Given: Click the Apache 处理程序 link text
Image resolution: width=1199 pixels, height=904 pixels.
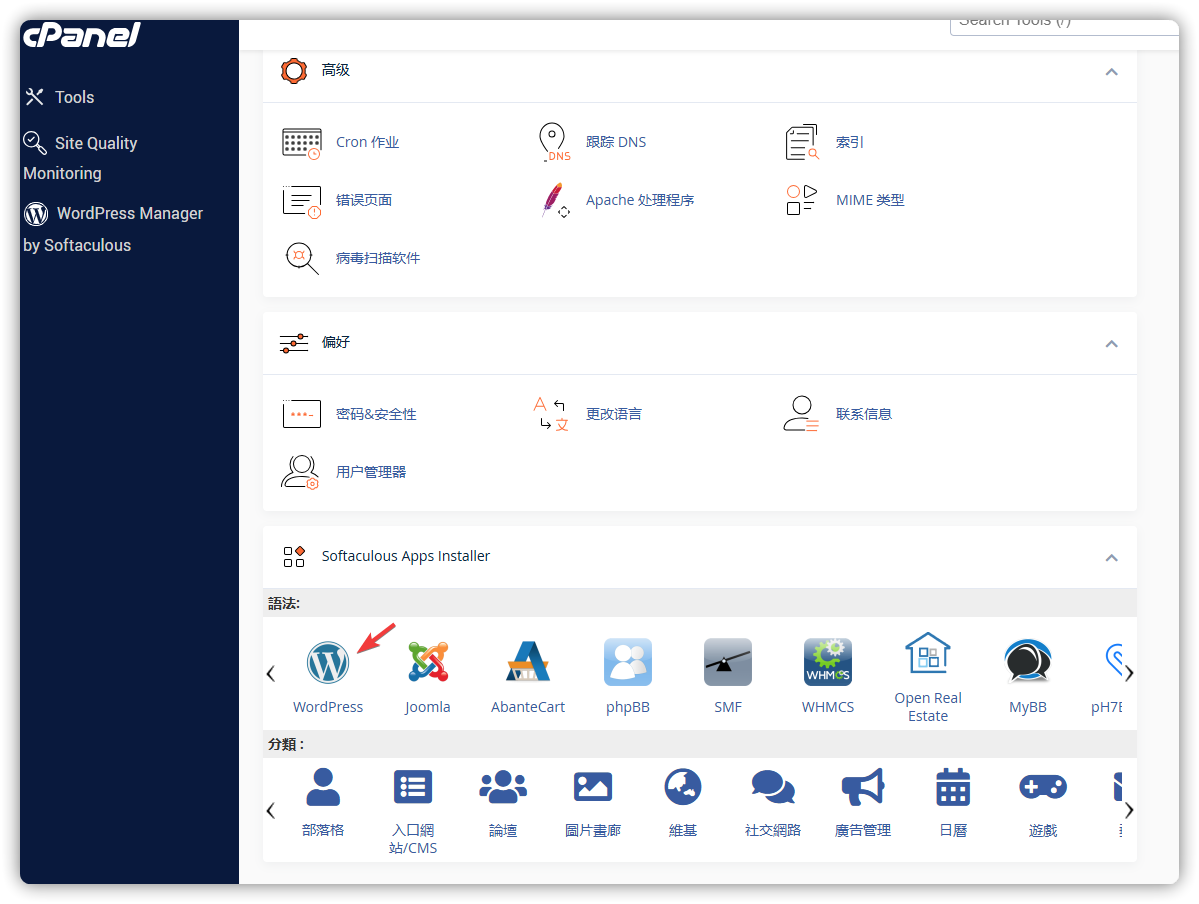Looking at the screenshot, I should (639, 200).
